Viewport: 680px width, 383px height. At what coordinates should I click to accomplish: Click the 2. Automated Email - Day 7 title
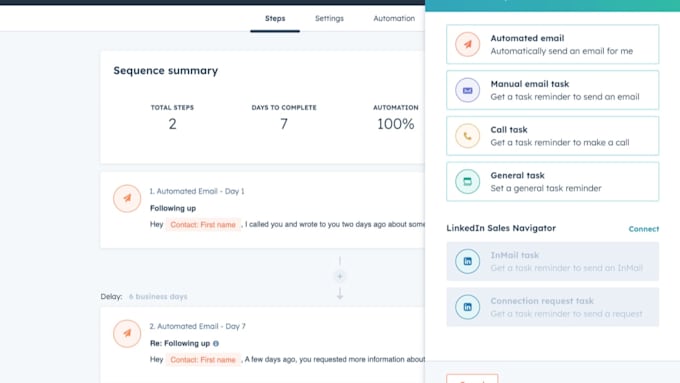pos(198,326)
